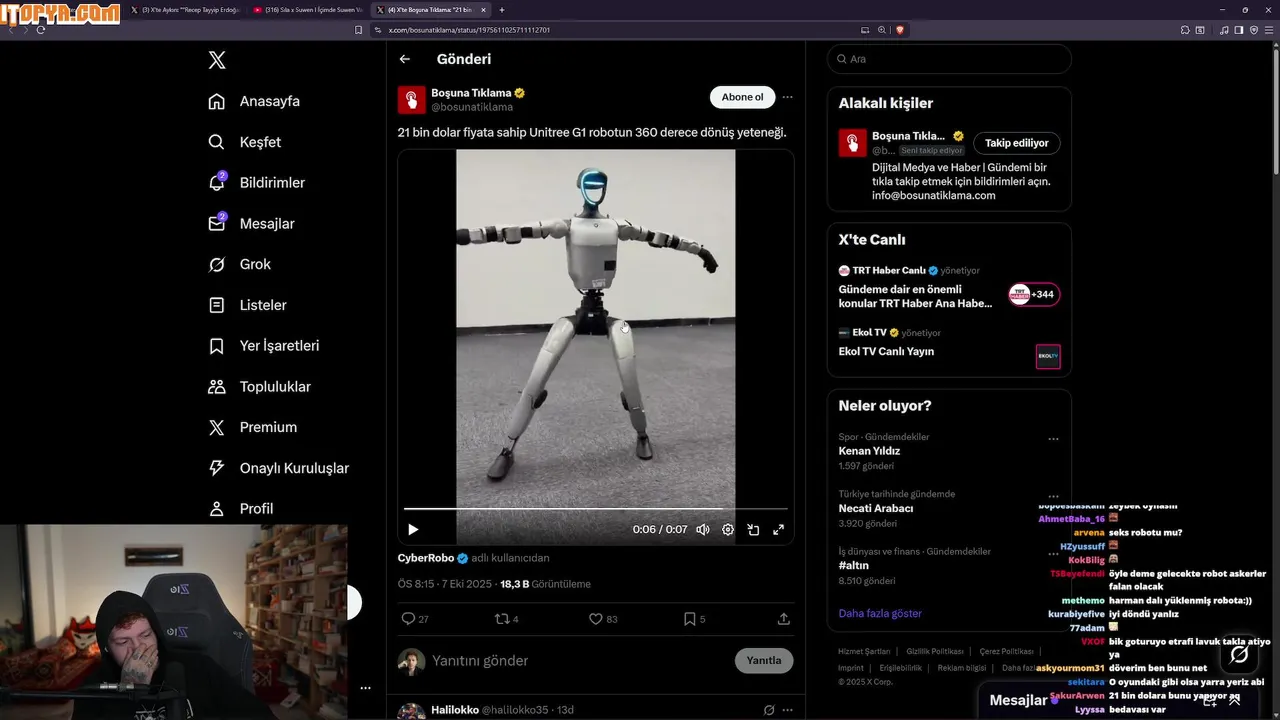
Task: Click the browser address bar URL
Action: pyautogui.click(x=469, y=30)
